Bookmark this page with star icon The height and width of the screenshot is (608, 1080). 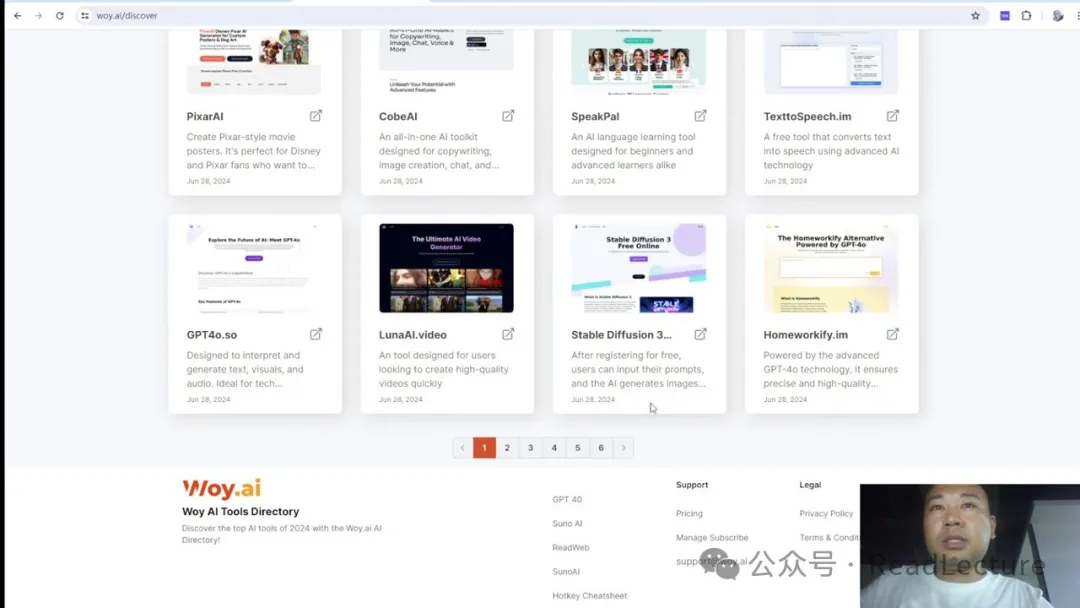click(x=975, y=16)
